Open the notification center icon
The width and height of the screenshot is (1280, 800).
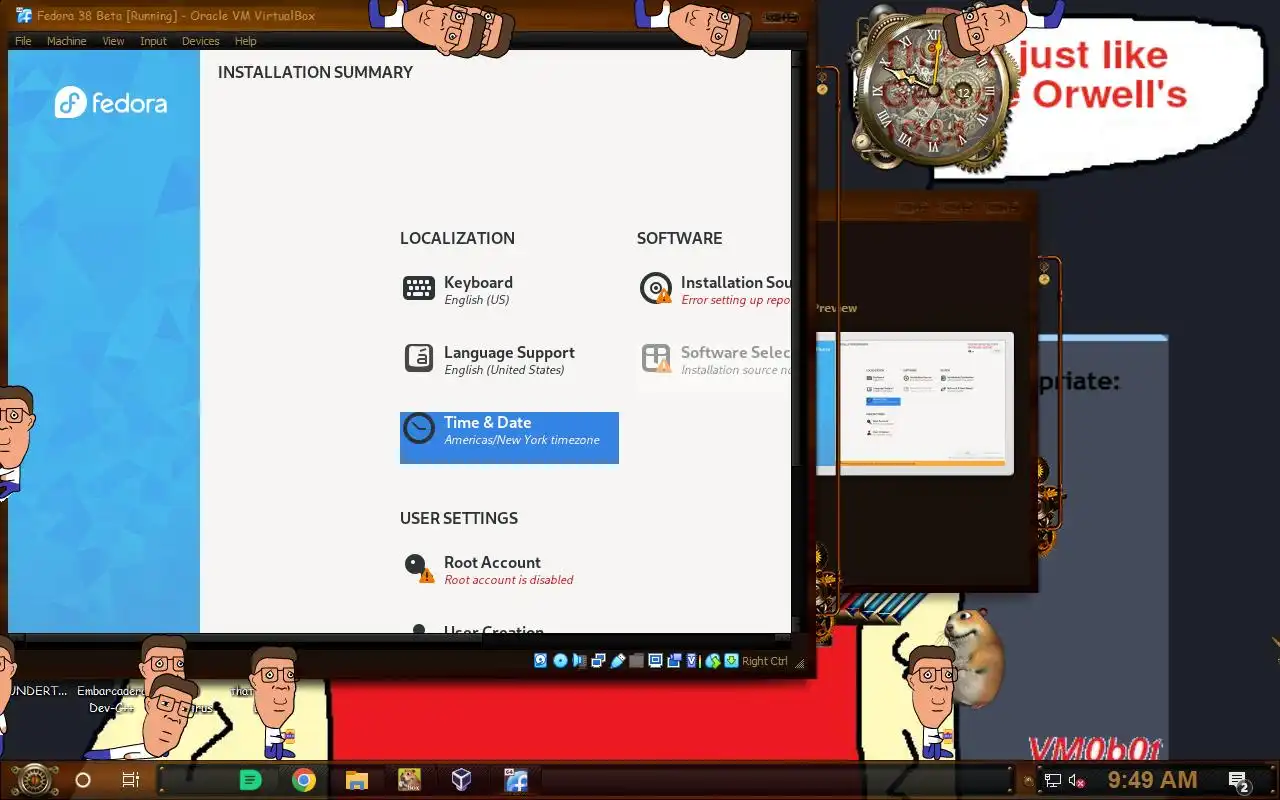pos(1239,781)
